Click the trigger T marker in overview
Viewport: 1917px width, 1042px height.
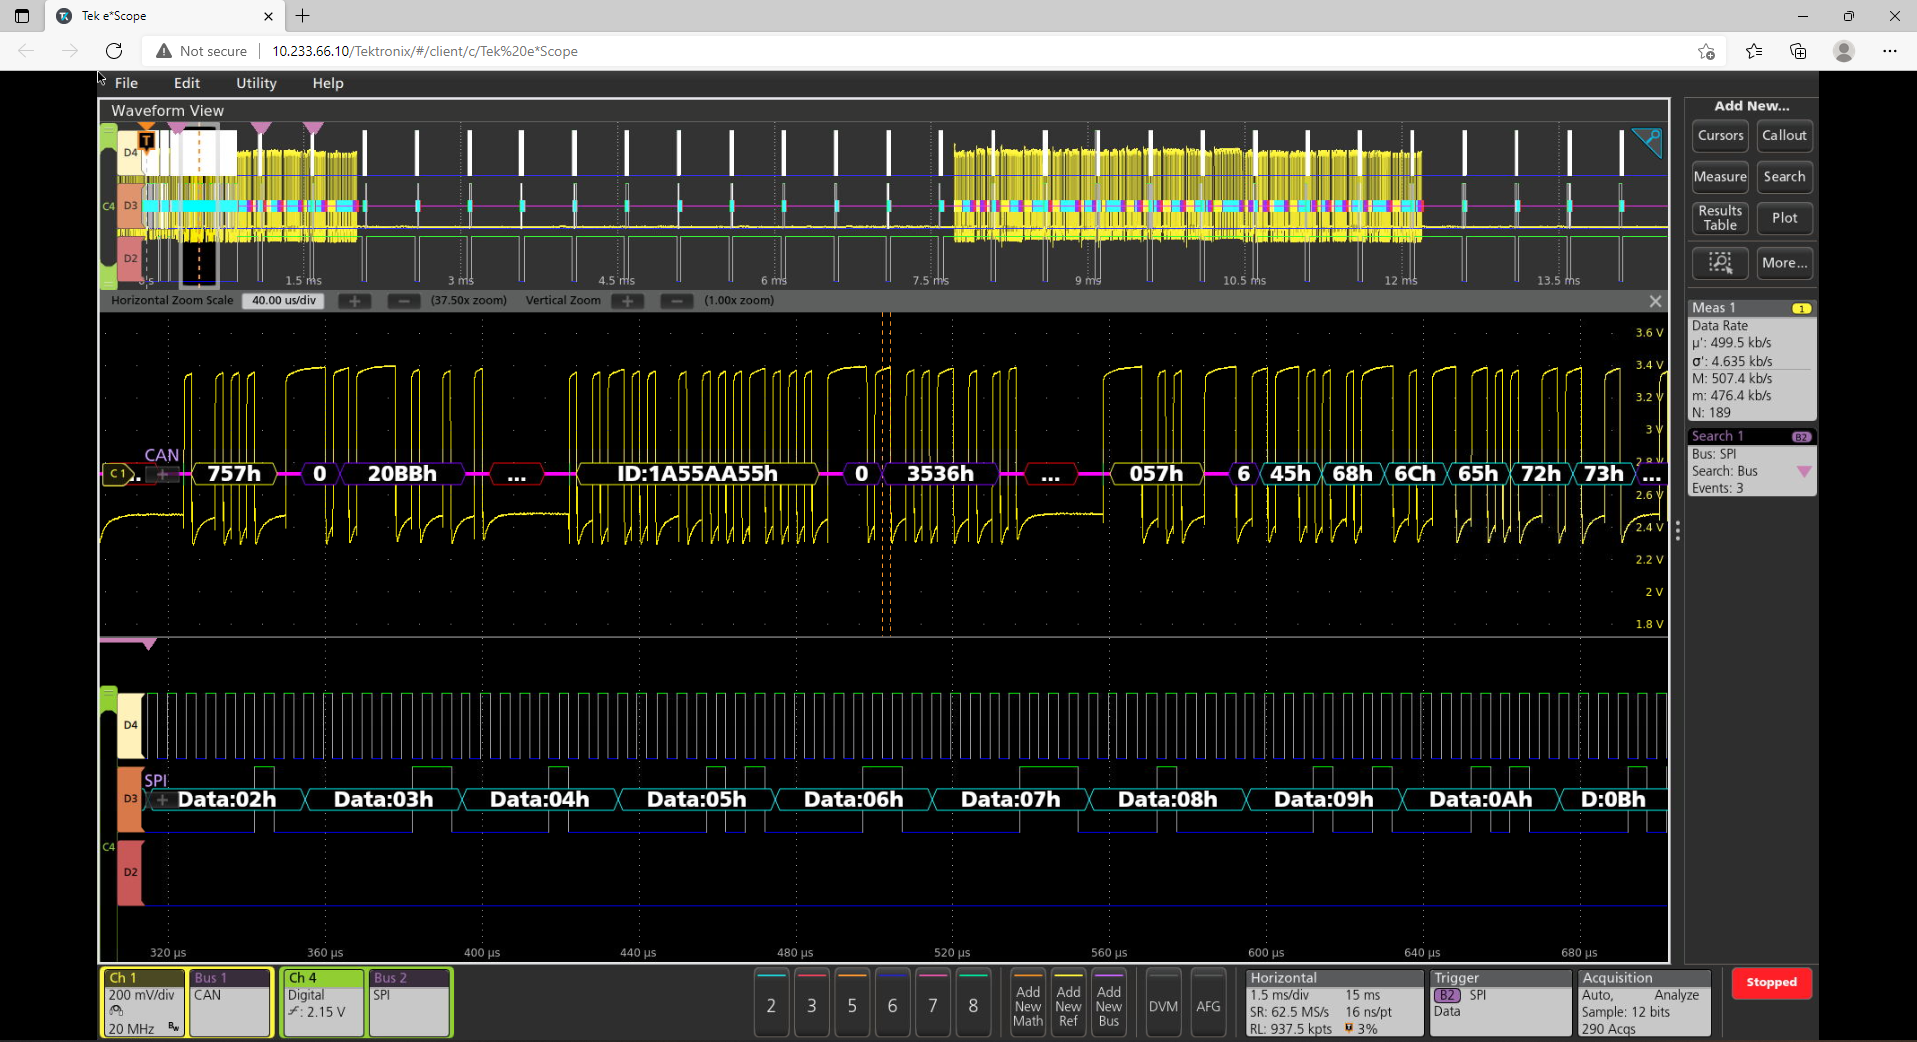(147, 140)
